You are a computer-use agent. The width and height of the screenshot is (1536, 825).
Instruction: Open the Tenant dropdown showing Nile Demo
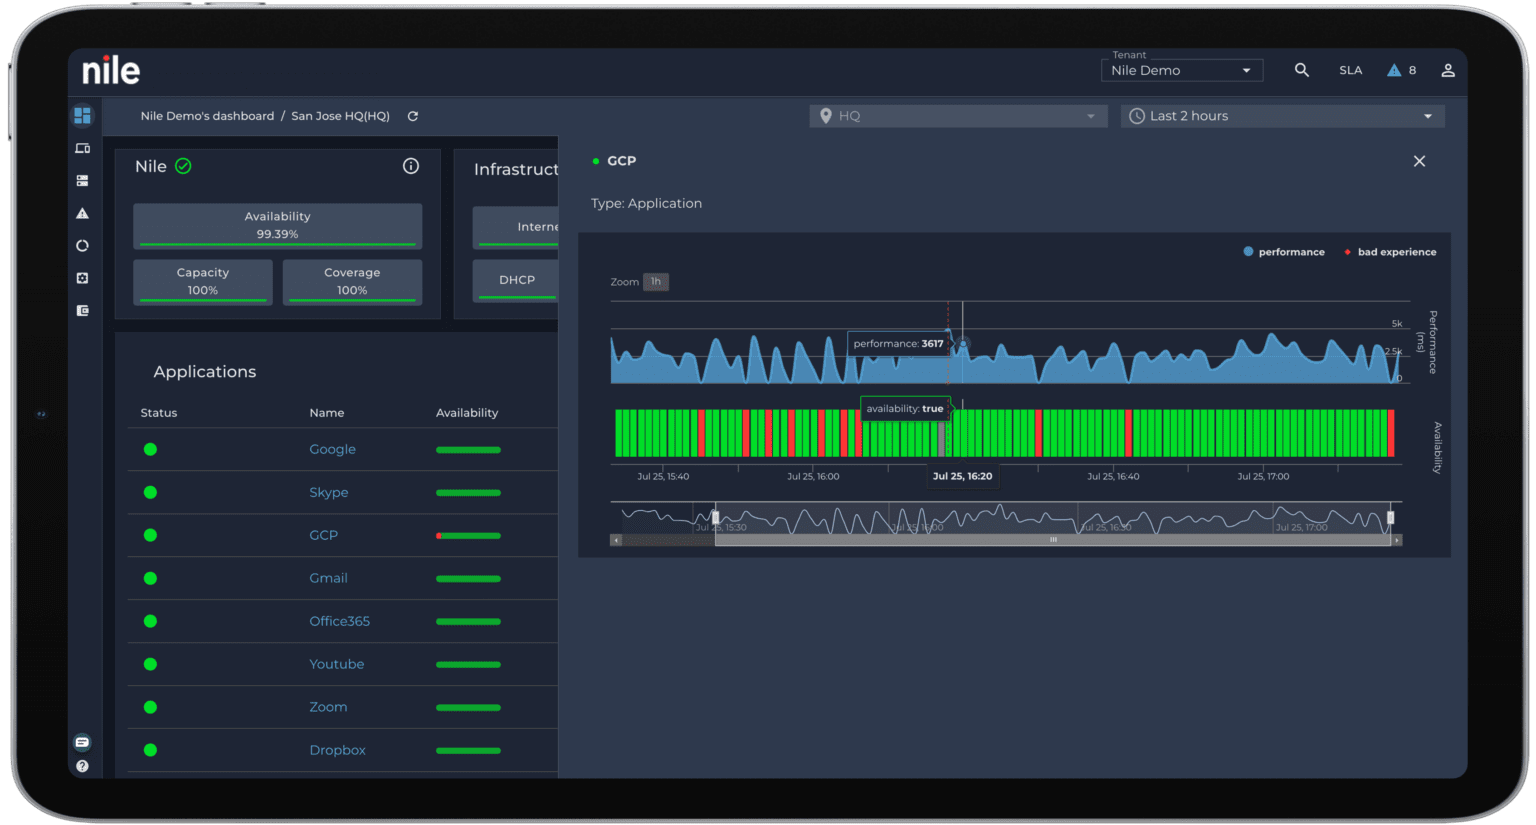1181,70
